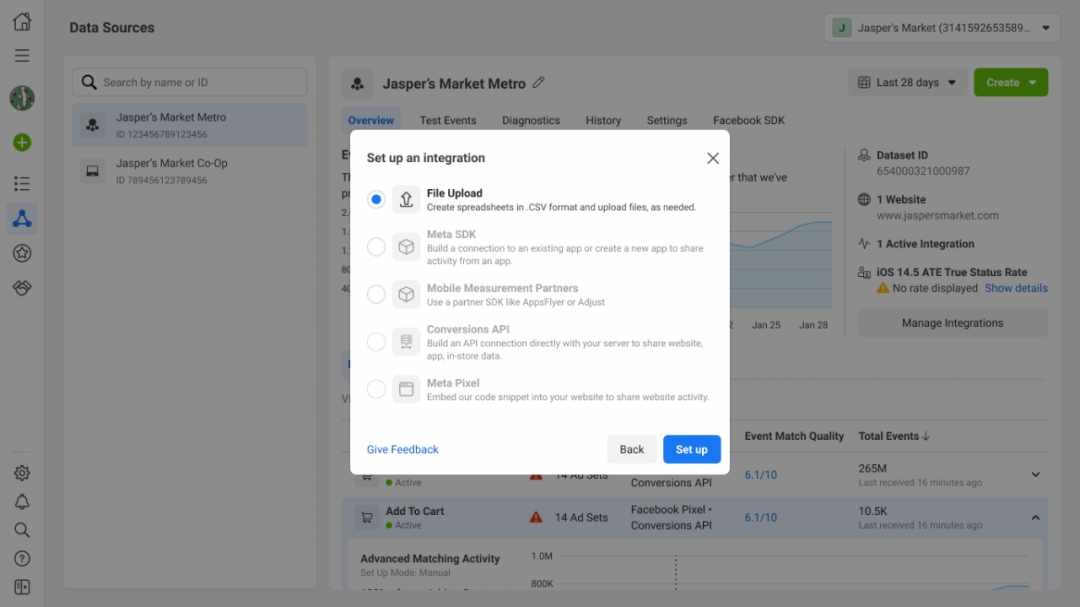Edit dataset name with pencil icon
Viewport: 1080px width, 607px height.
(539, 83)
